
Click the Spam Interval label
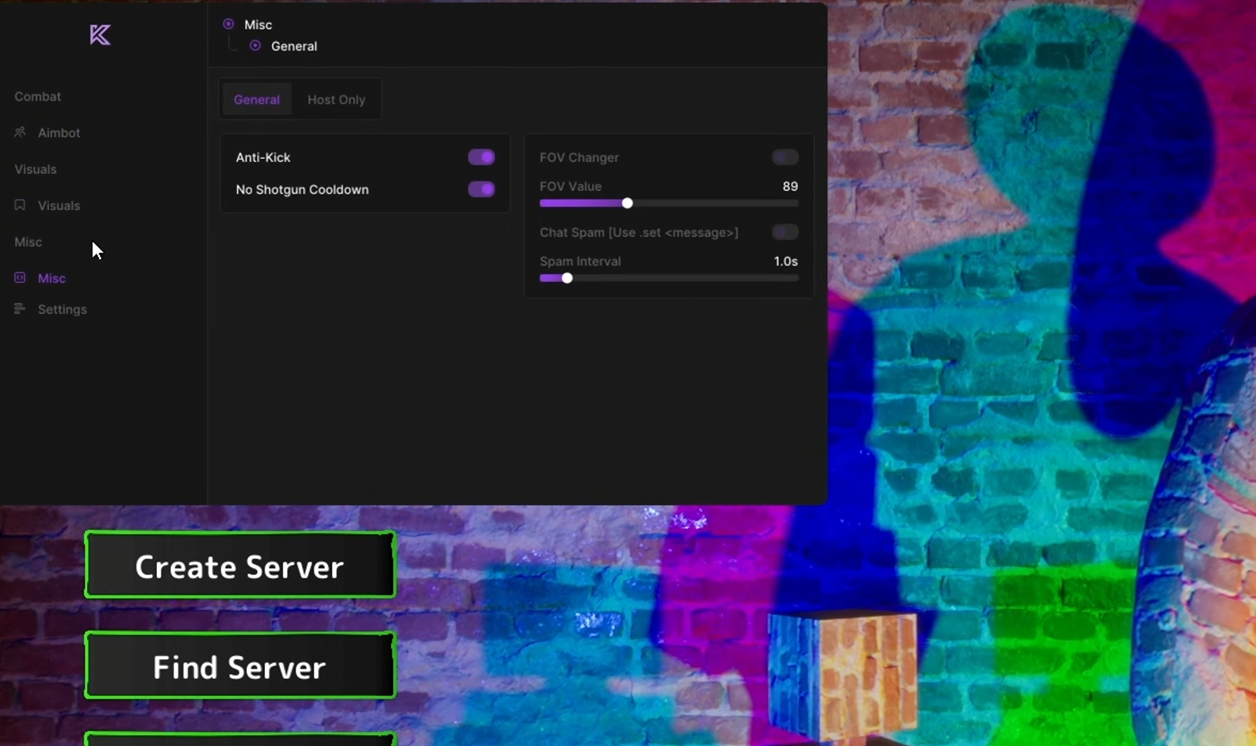coord(580,261)
